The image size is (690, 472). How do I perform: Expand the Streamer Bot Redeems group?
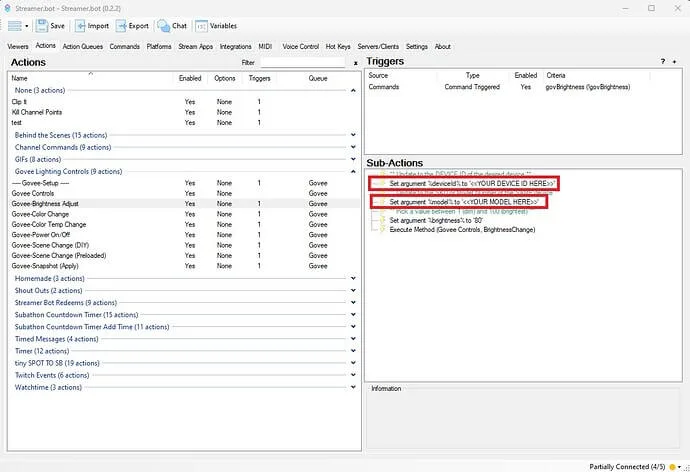point(353,303)
